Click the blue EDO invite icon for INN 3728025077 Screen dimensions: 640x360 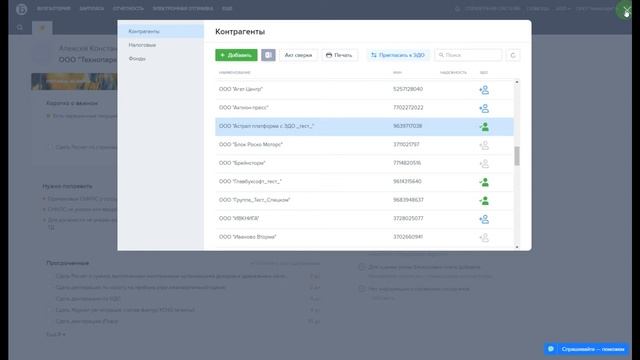(484, 219)
